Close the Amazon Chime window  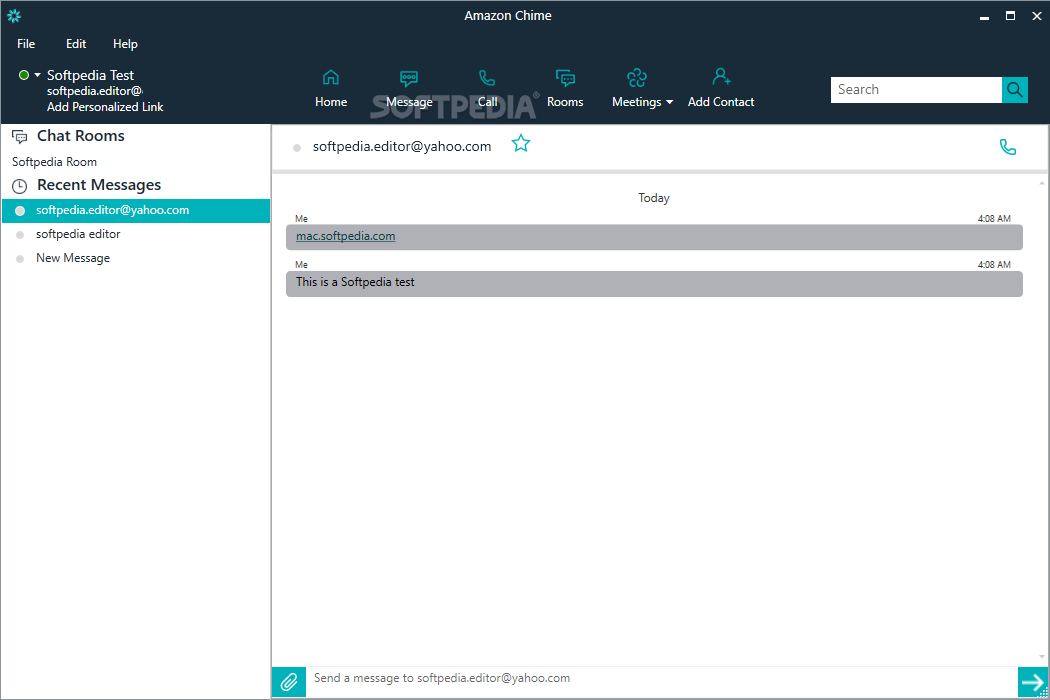click(x=1037, y=15)
